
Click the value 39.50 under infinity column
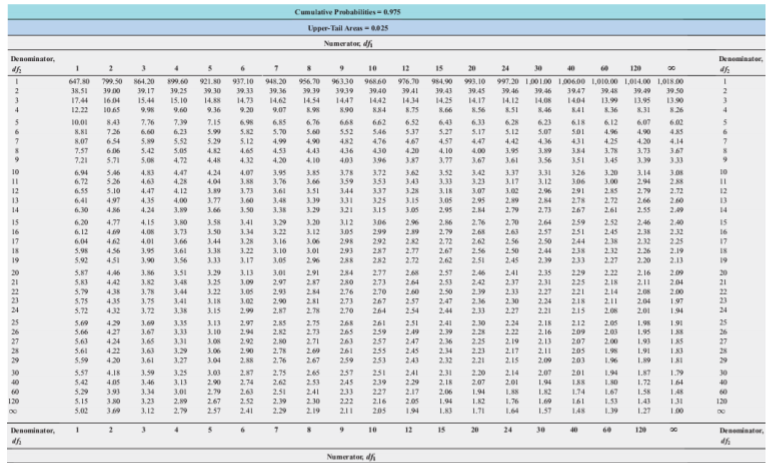(676, 91)
